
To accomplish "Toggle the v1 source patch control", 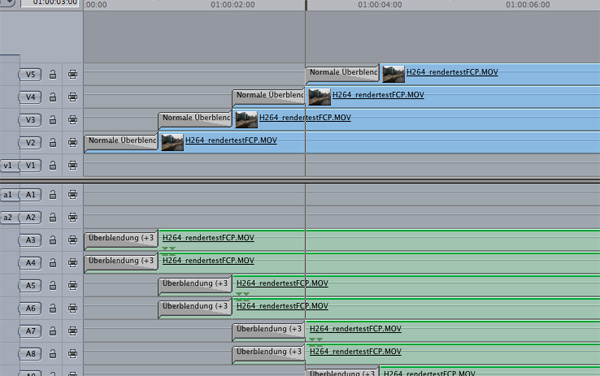I will point(8,165).
